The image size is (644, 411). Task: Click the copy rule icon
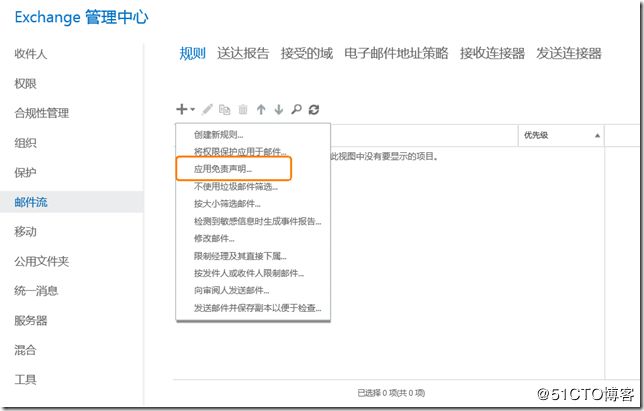point(225,109)
